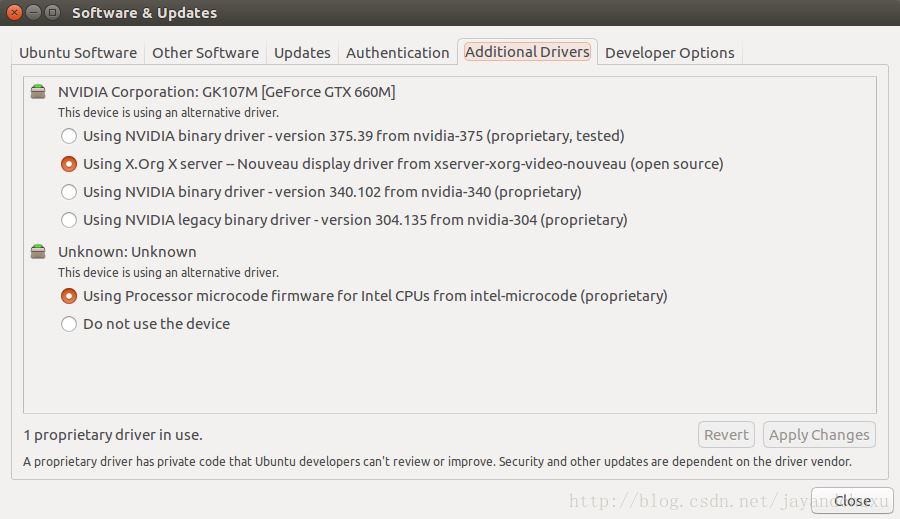Go to the Updates tab
The height and width of the screenshot is (519, 900).
tap(302, 53)
